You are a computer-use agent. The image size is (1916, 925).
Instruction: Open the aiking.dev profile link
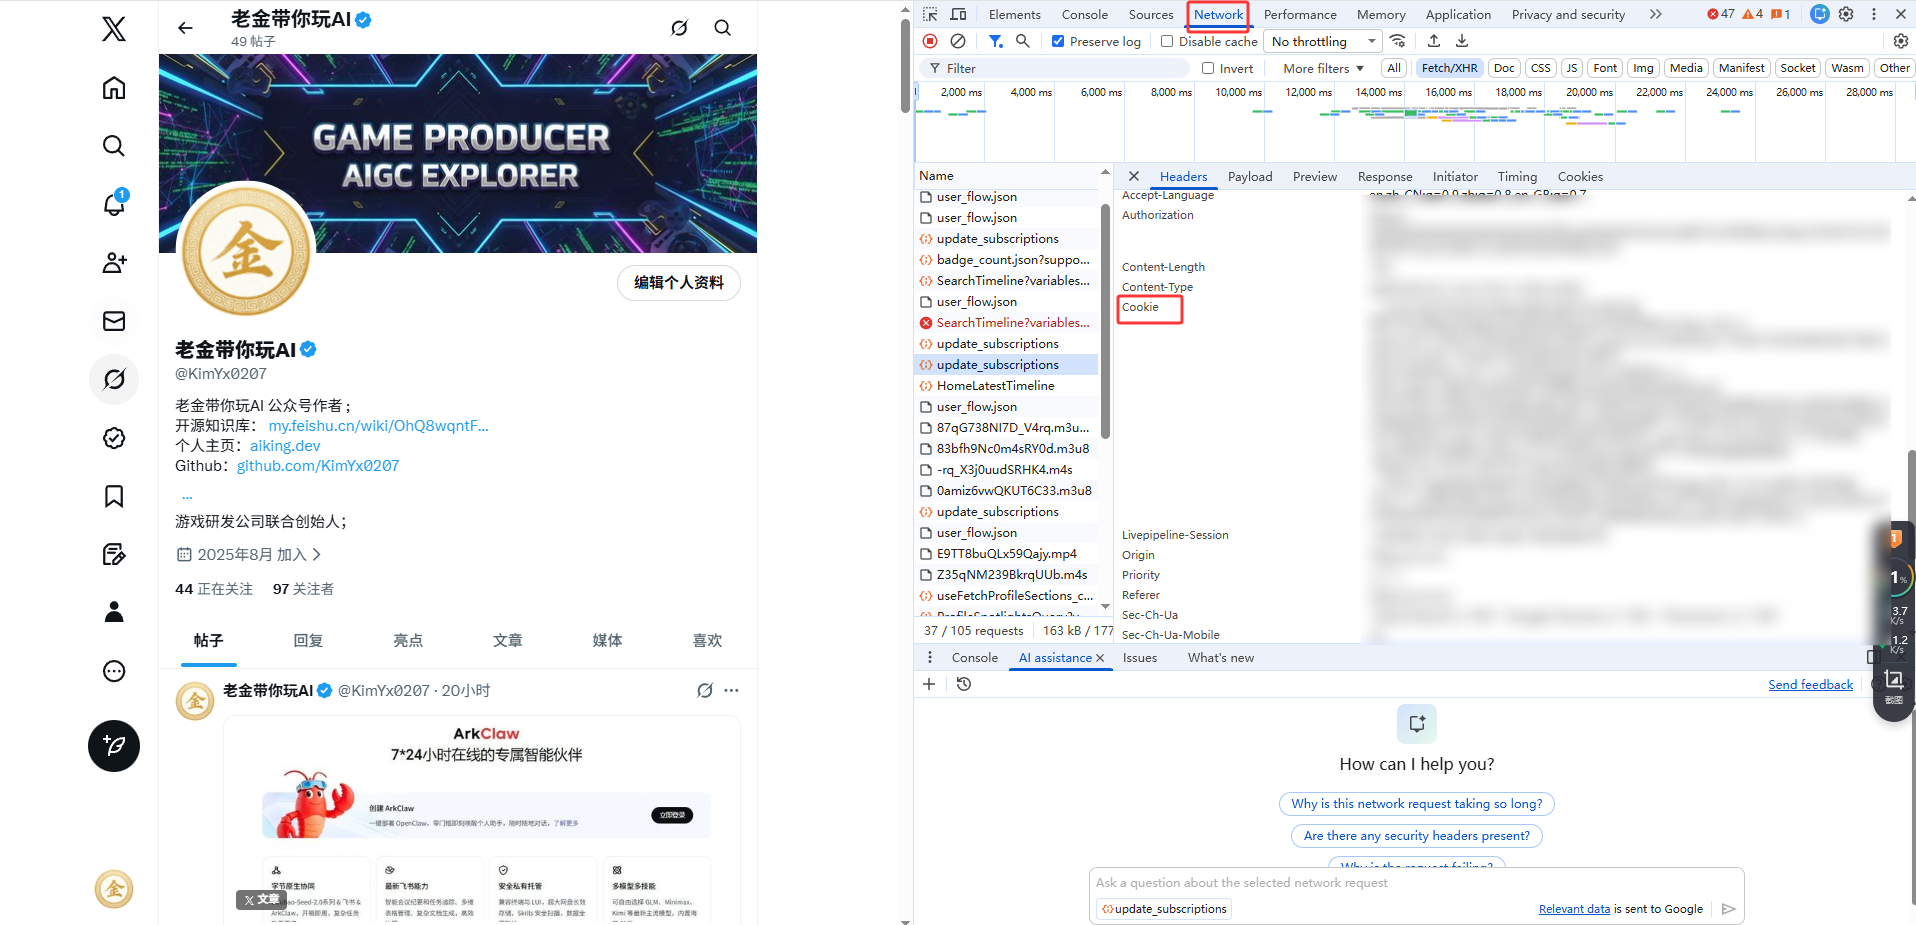[x=285, y=446]
